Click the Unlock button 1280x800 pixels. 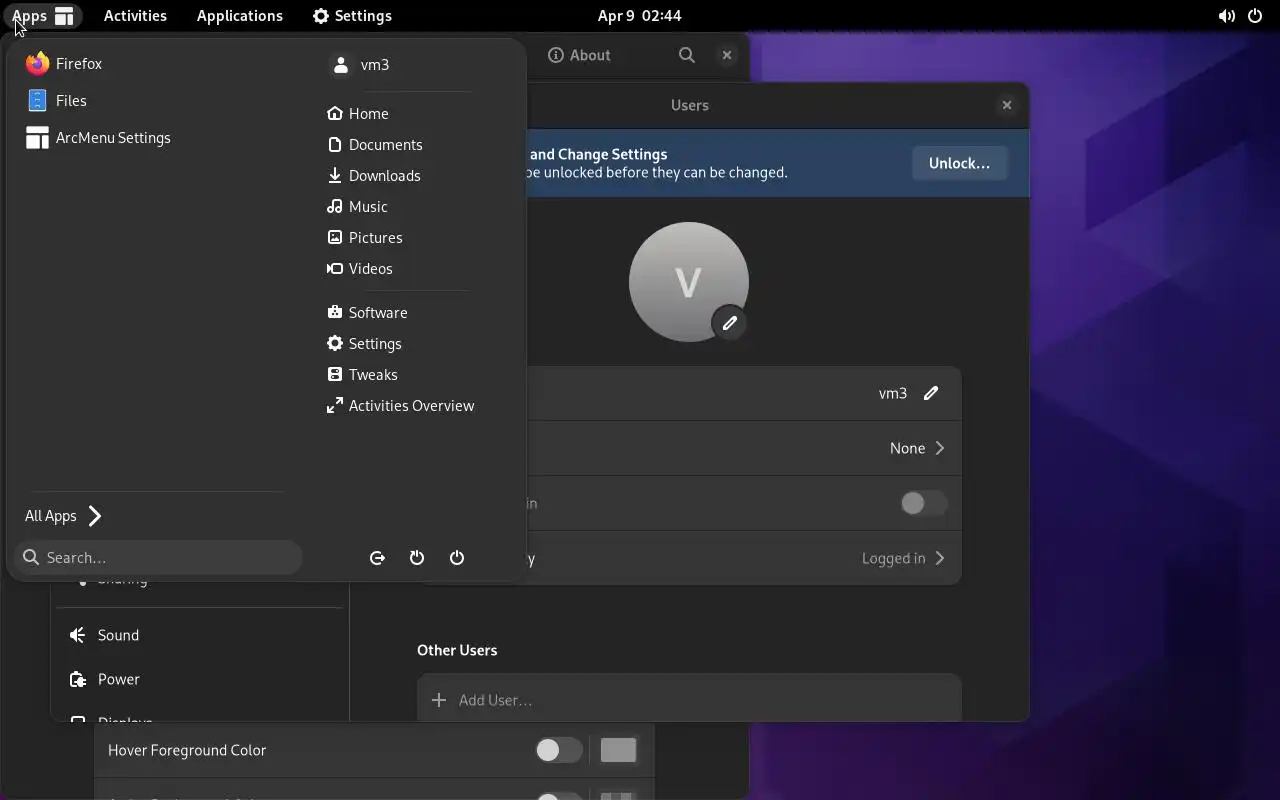point(959,163)
